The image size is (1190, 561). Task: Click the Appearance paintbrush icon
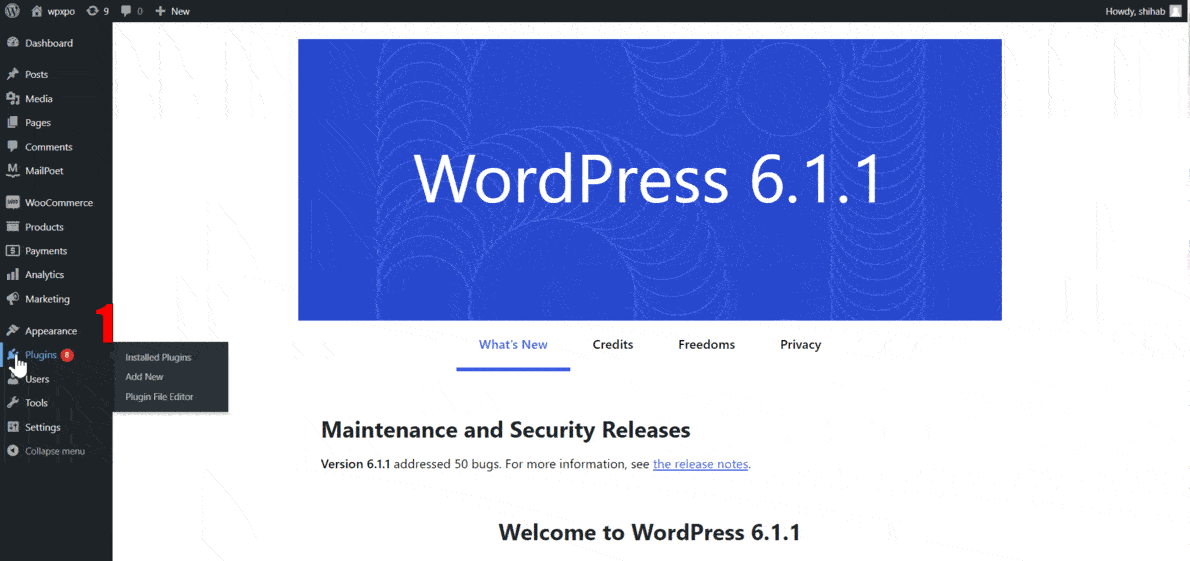pos(12,331)
